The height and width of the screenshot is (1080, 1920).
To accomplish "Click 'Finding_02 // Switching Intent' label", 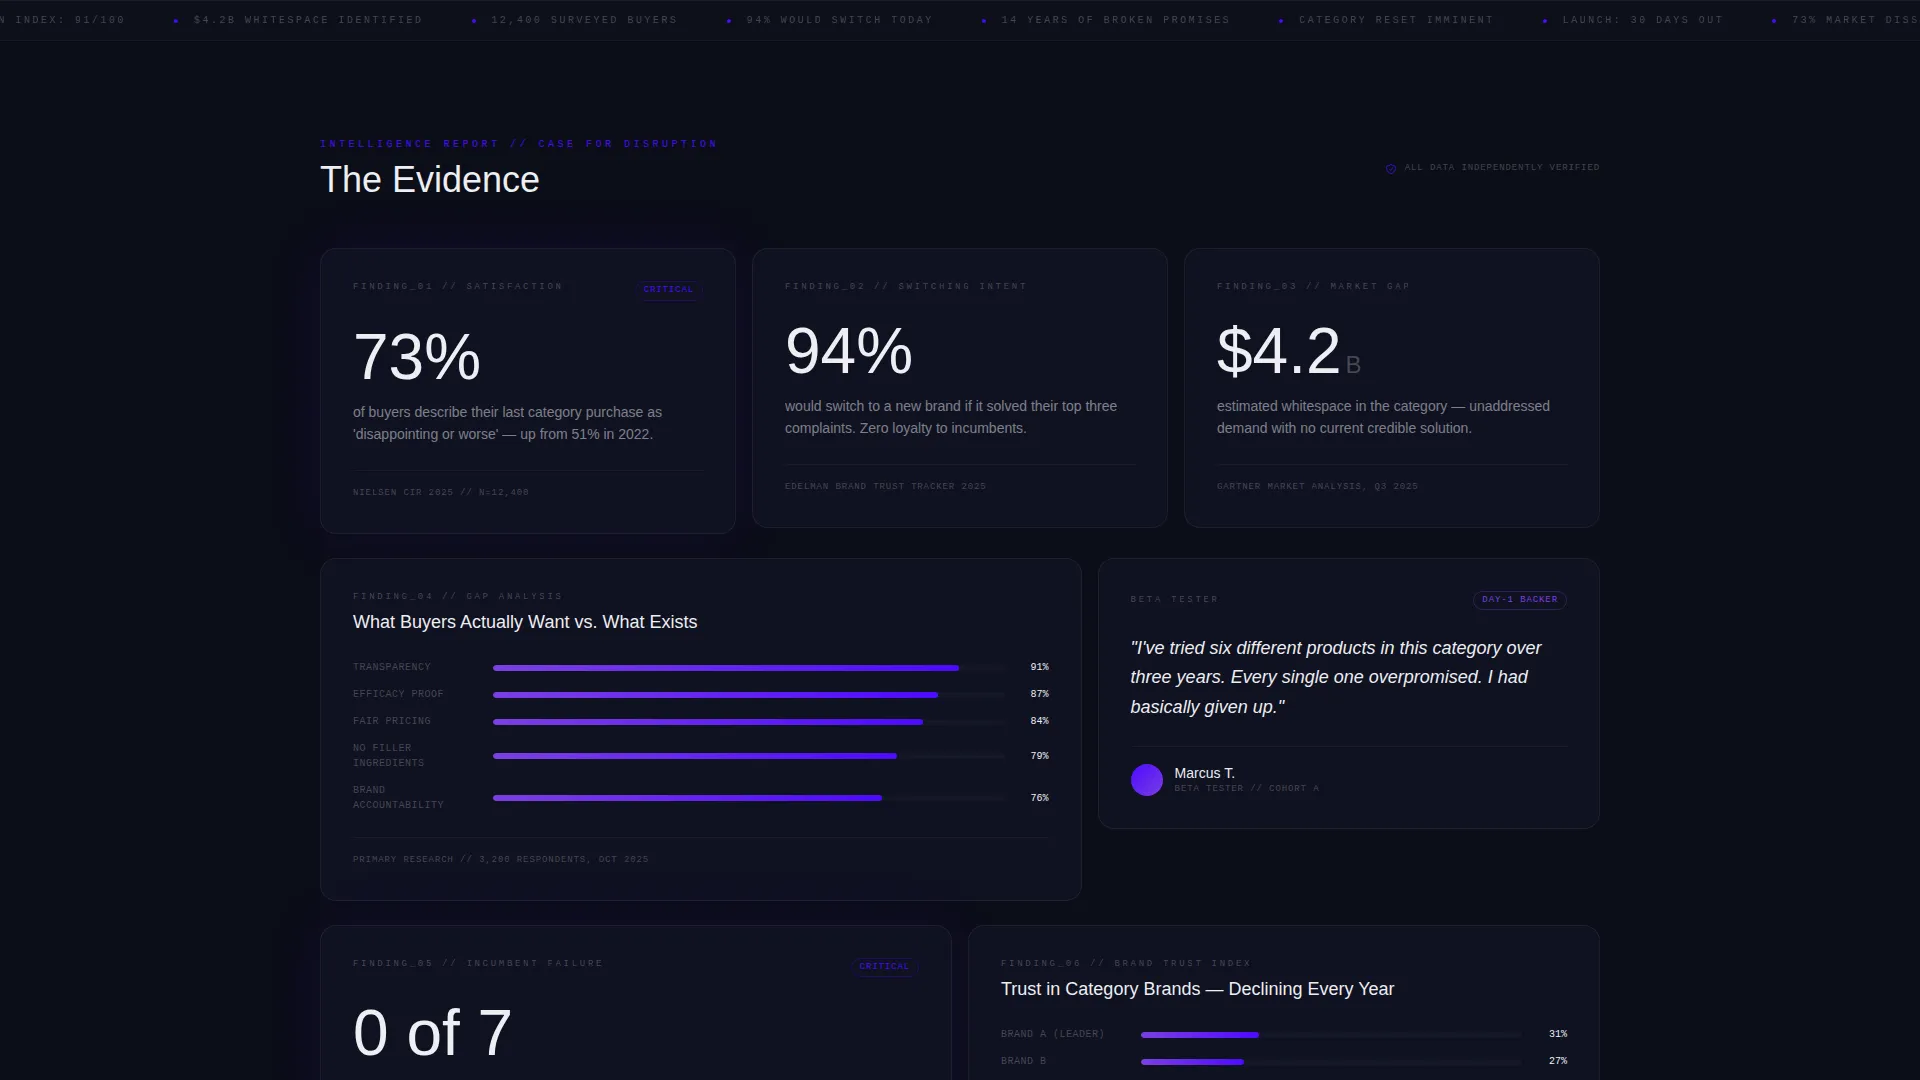I will pyautogui.click(x=906, y=286).
